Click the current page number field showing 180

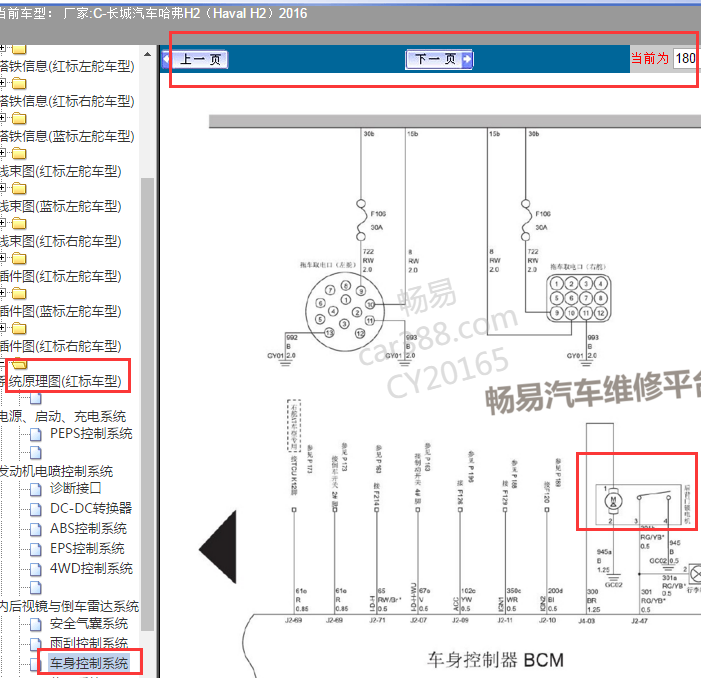pos(685,59)
